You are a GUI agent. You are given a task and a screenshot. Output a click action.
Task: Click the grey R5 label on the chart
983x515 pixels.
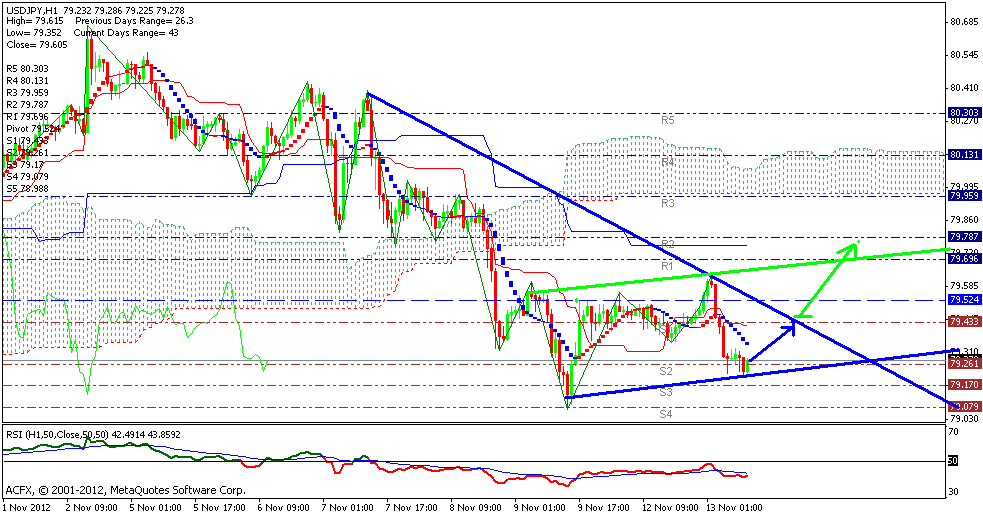click(668, 120)
